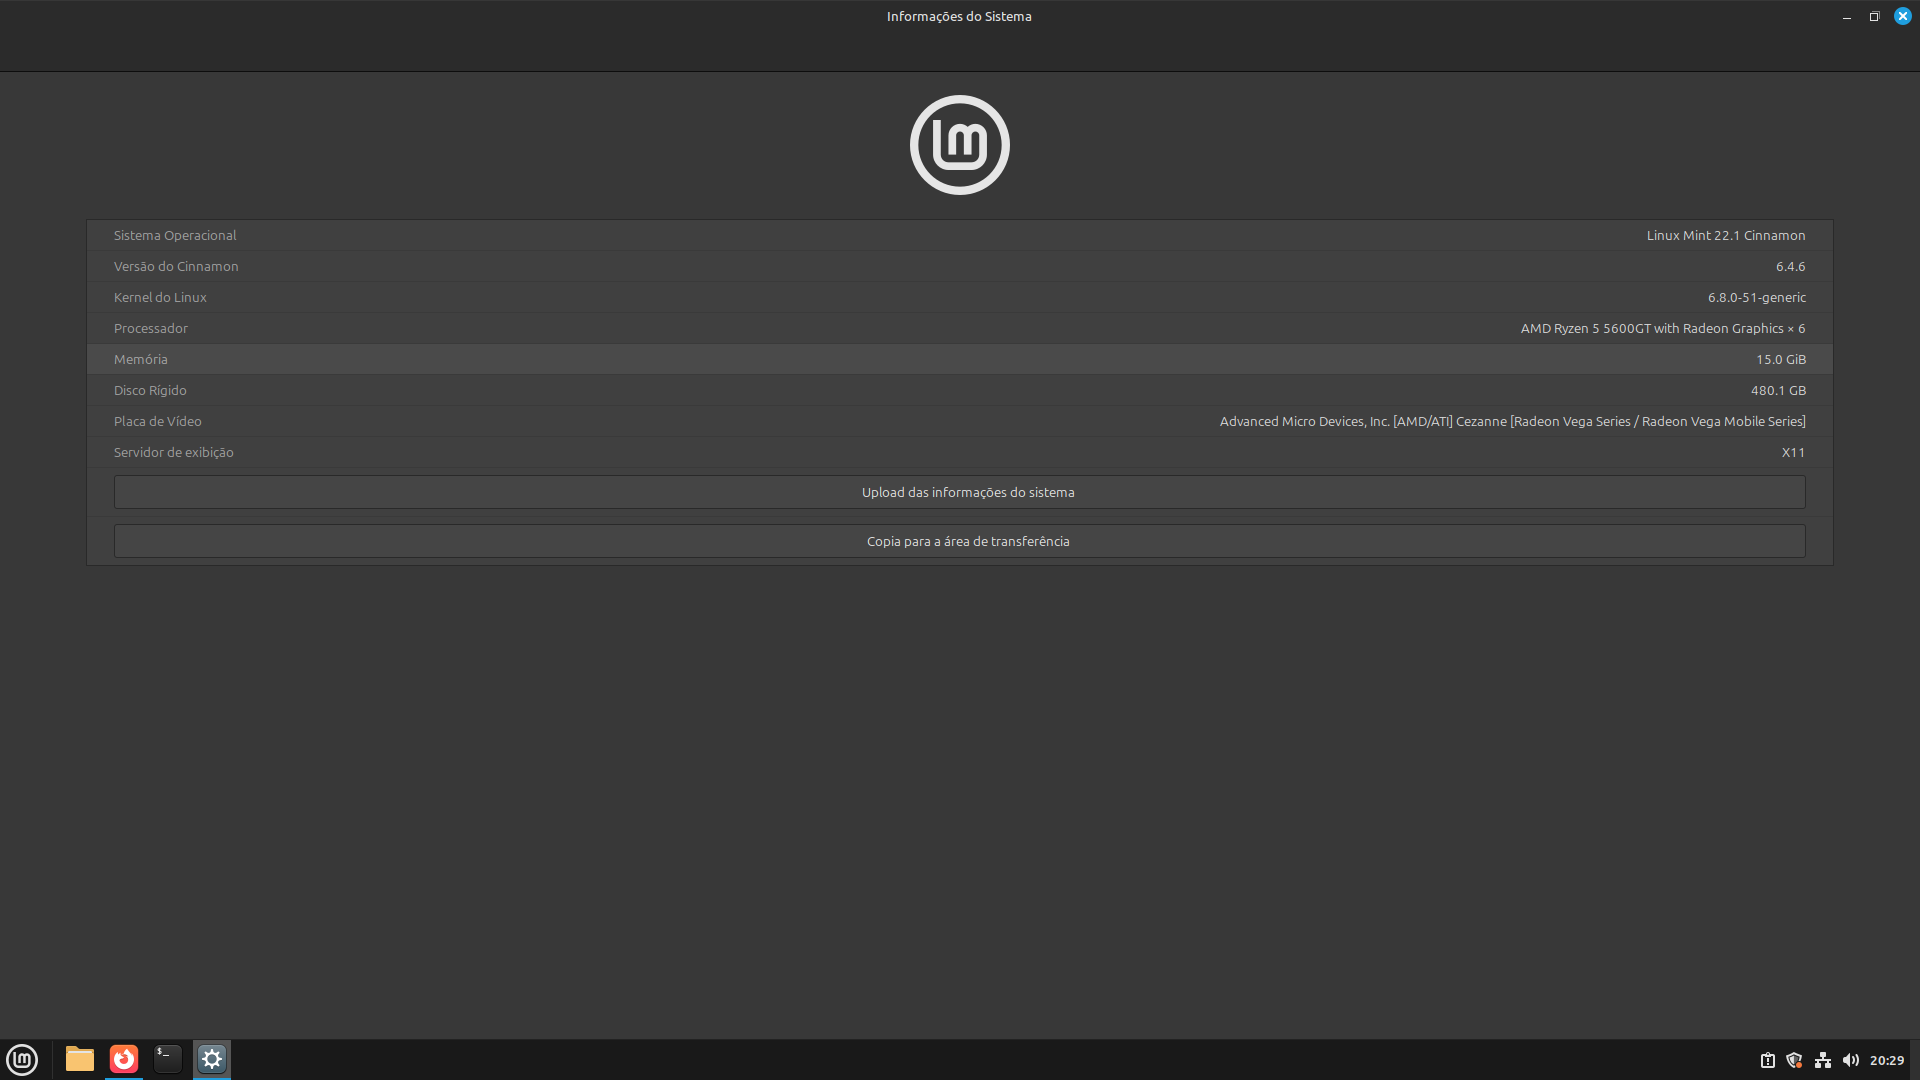Open the wired network tray icon
The width and height of the screenshot is (1920, 1080).
click(x=1823, y=1060)
